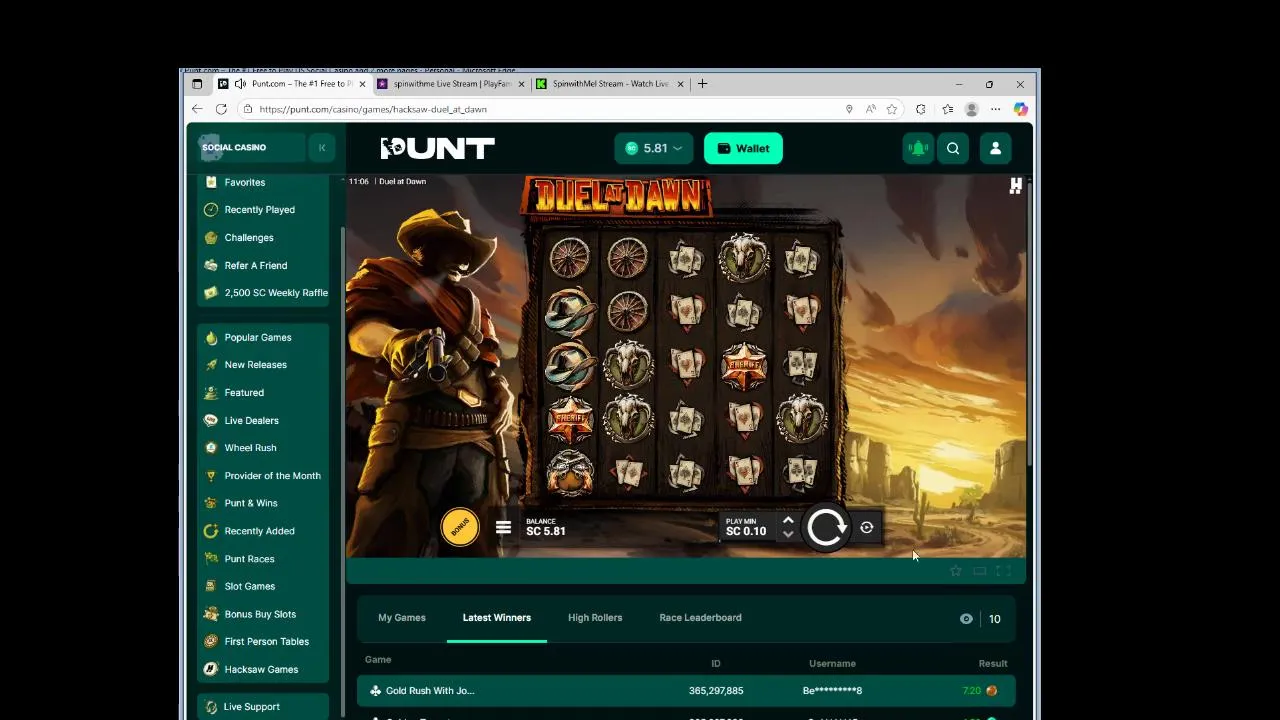Switch to High Rollers tab
Viewport: 1280px width, 720px height.
(x=595, y=618)
